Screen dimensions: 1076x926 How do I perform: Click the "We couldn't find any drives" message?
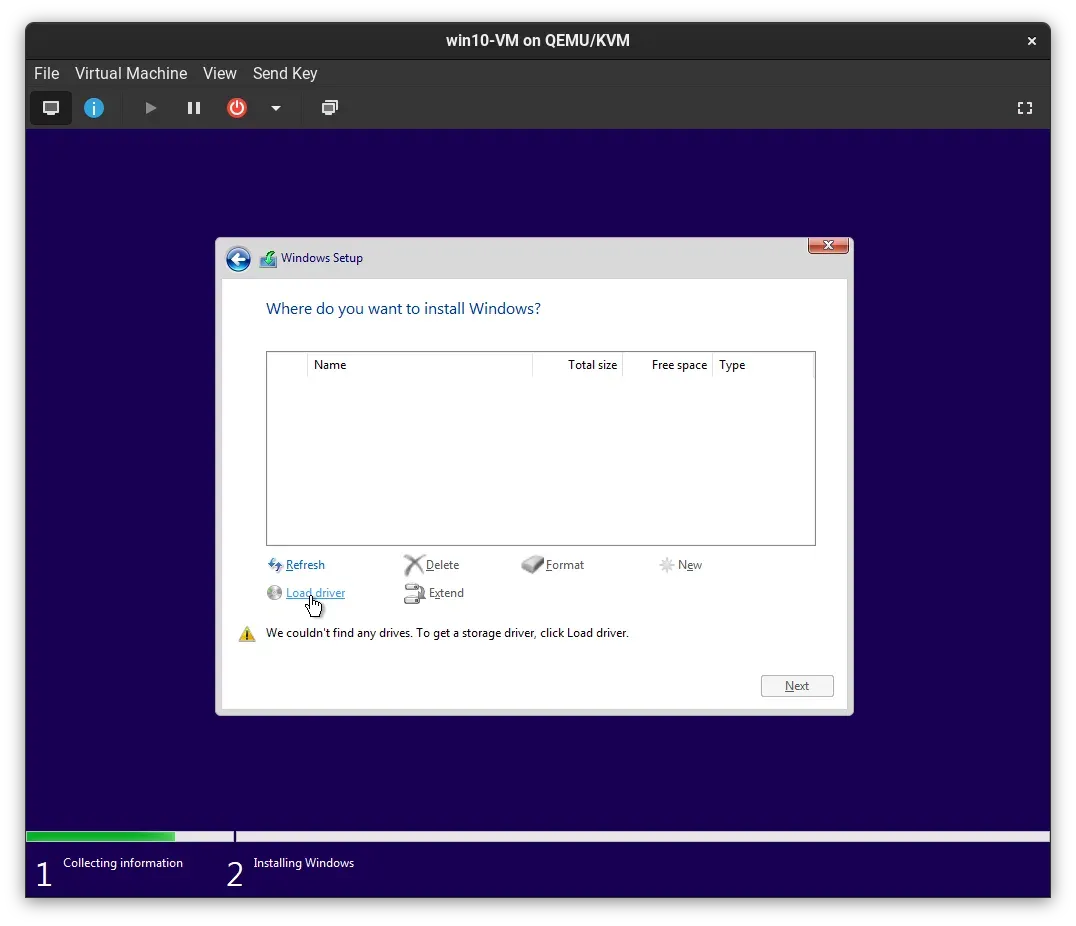coord(447,633)
